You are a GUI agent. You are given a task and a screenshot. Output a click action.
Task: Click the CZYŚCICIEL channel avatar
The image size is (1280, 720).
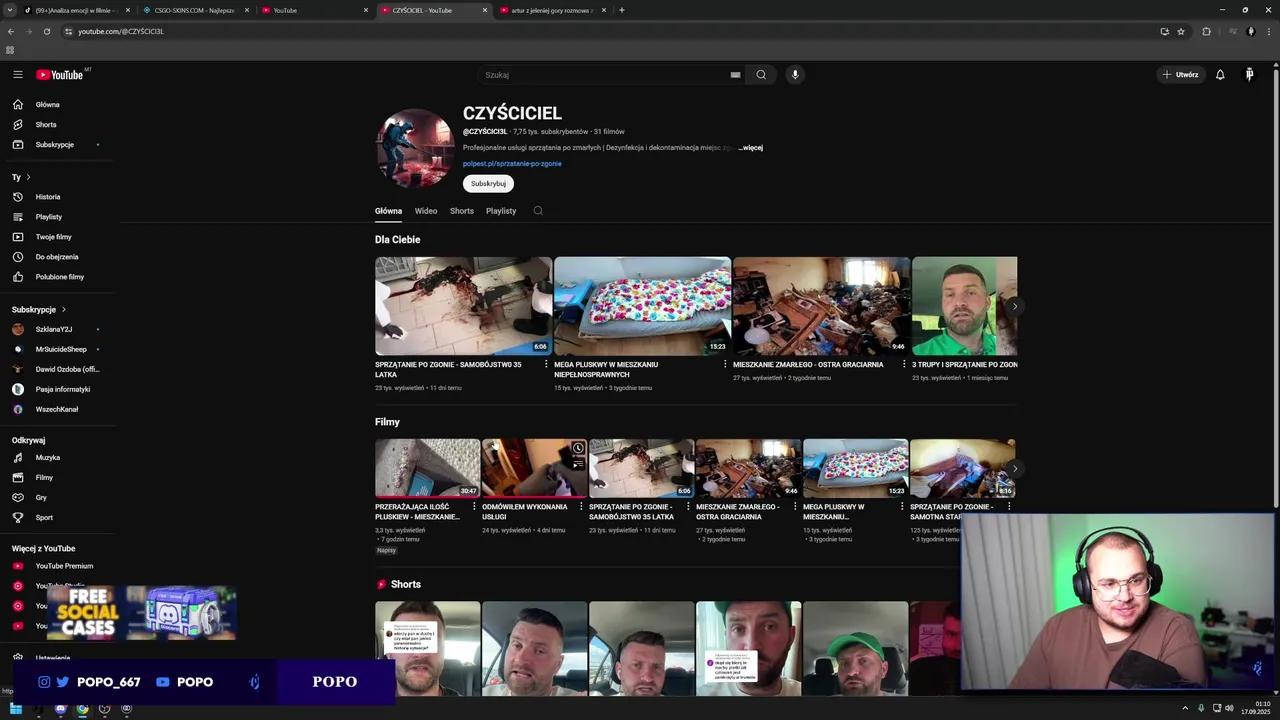point(415,148)
